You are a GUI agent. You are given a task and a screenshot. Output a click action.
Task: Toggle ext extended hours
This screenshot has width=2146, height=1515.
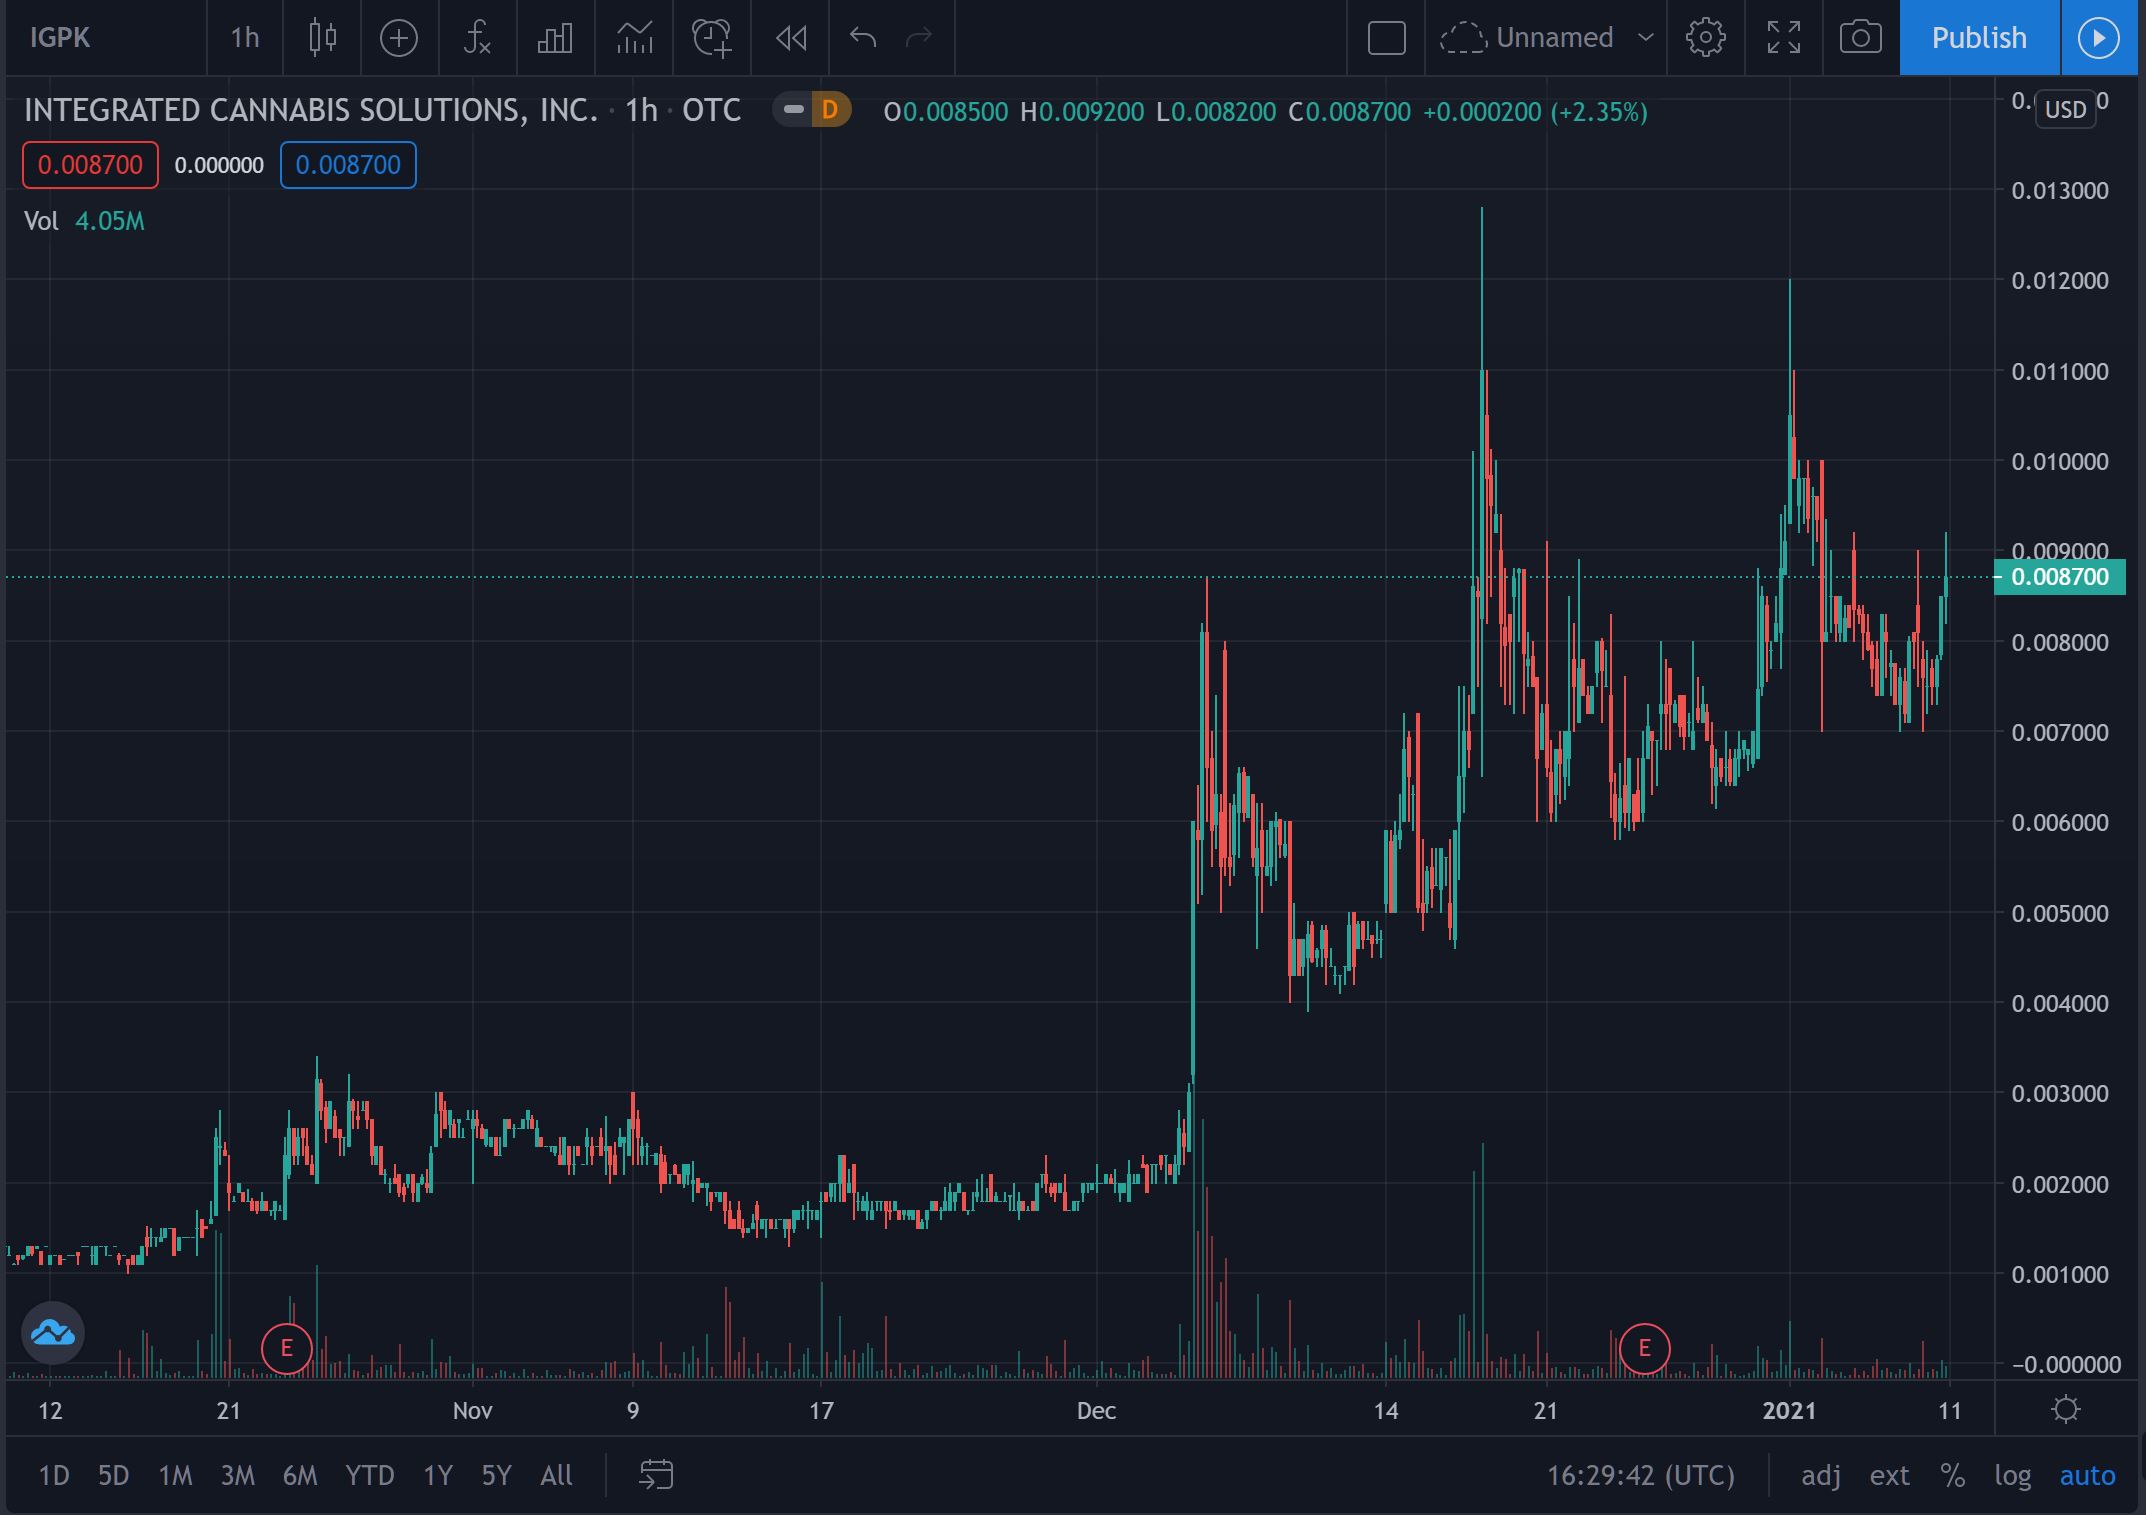tap(1889, 1476)
